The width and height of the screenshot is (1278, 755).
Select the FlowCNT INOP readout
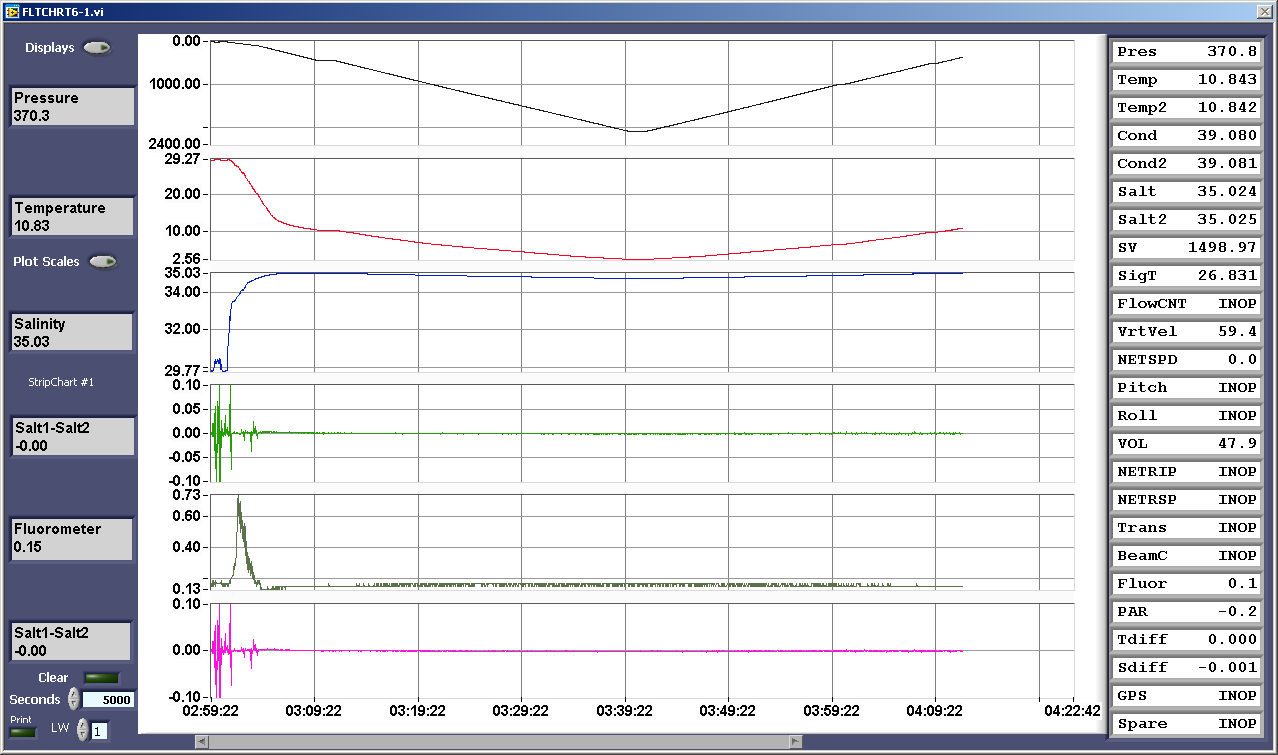[x=1187, y=304]
